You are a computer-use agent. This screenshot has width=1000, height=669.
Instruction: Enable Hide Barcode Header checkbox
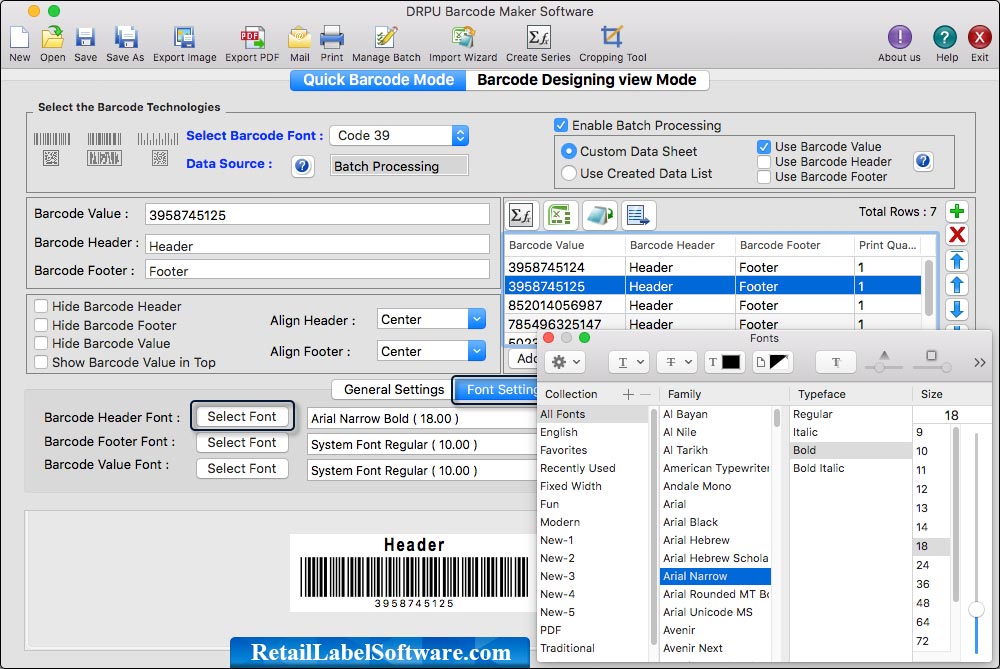point(42,307)
